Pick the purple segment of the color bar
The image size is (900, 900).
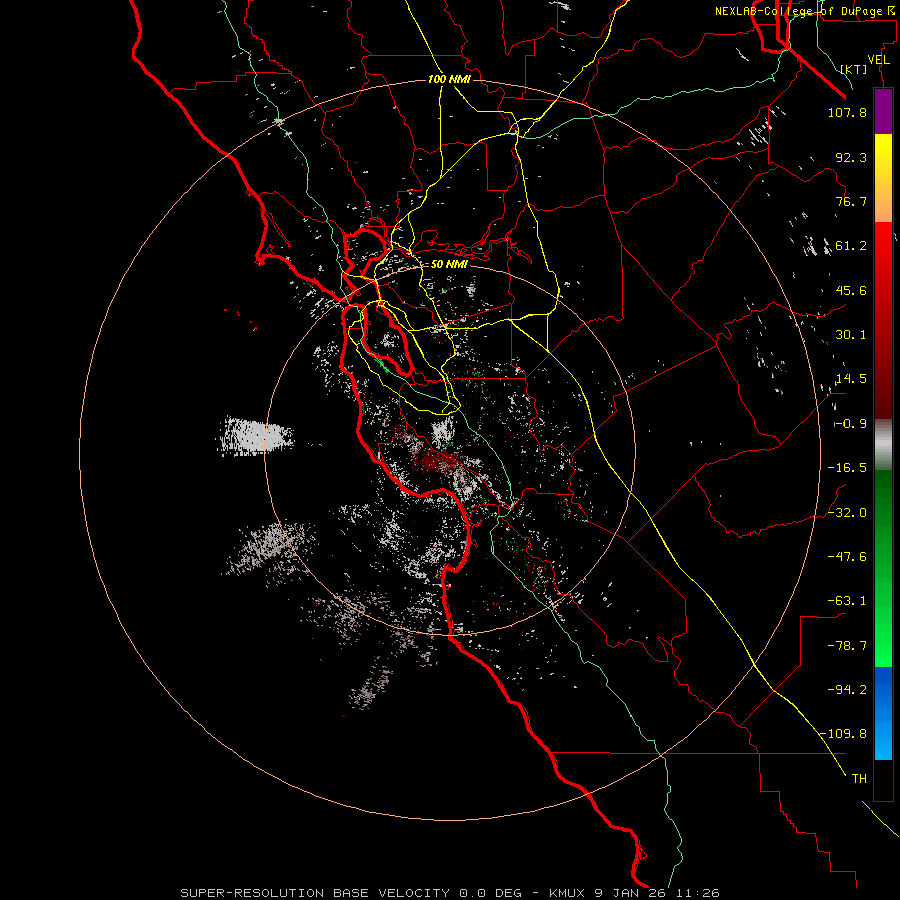883,111
